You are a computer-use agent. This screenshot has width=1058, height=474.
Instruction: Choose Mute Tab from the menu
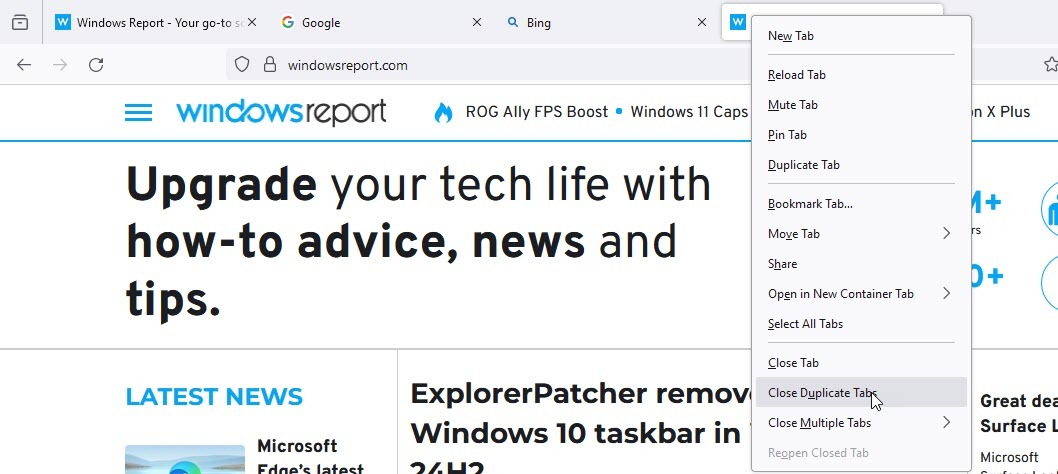(861, 105)
